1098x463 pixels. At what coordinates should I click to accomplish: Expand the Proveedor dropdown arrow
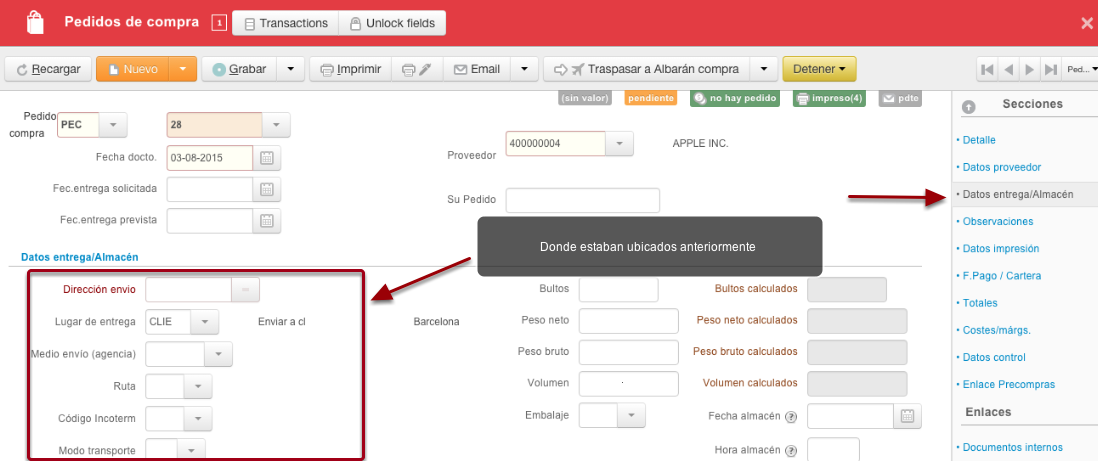point(619,144)
